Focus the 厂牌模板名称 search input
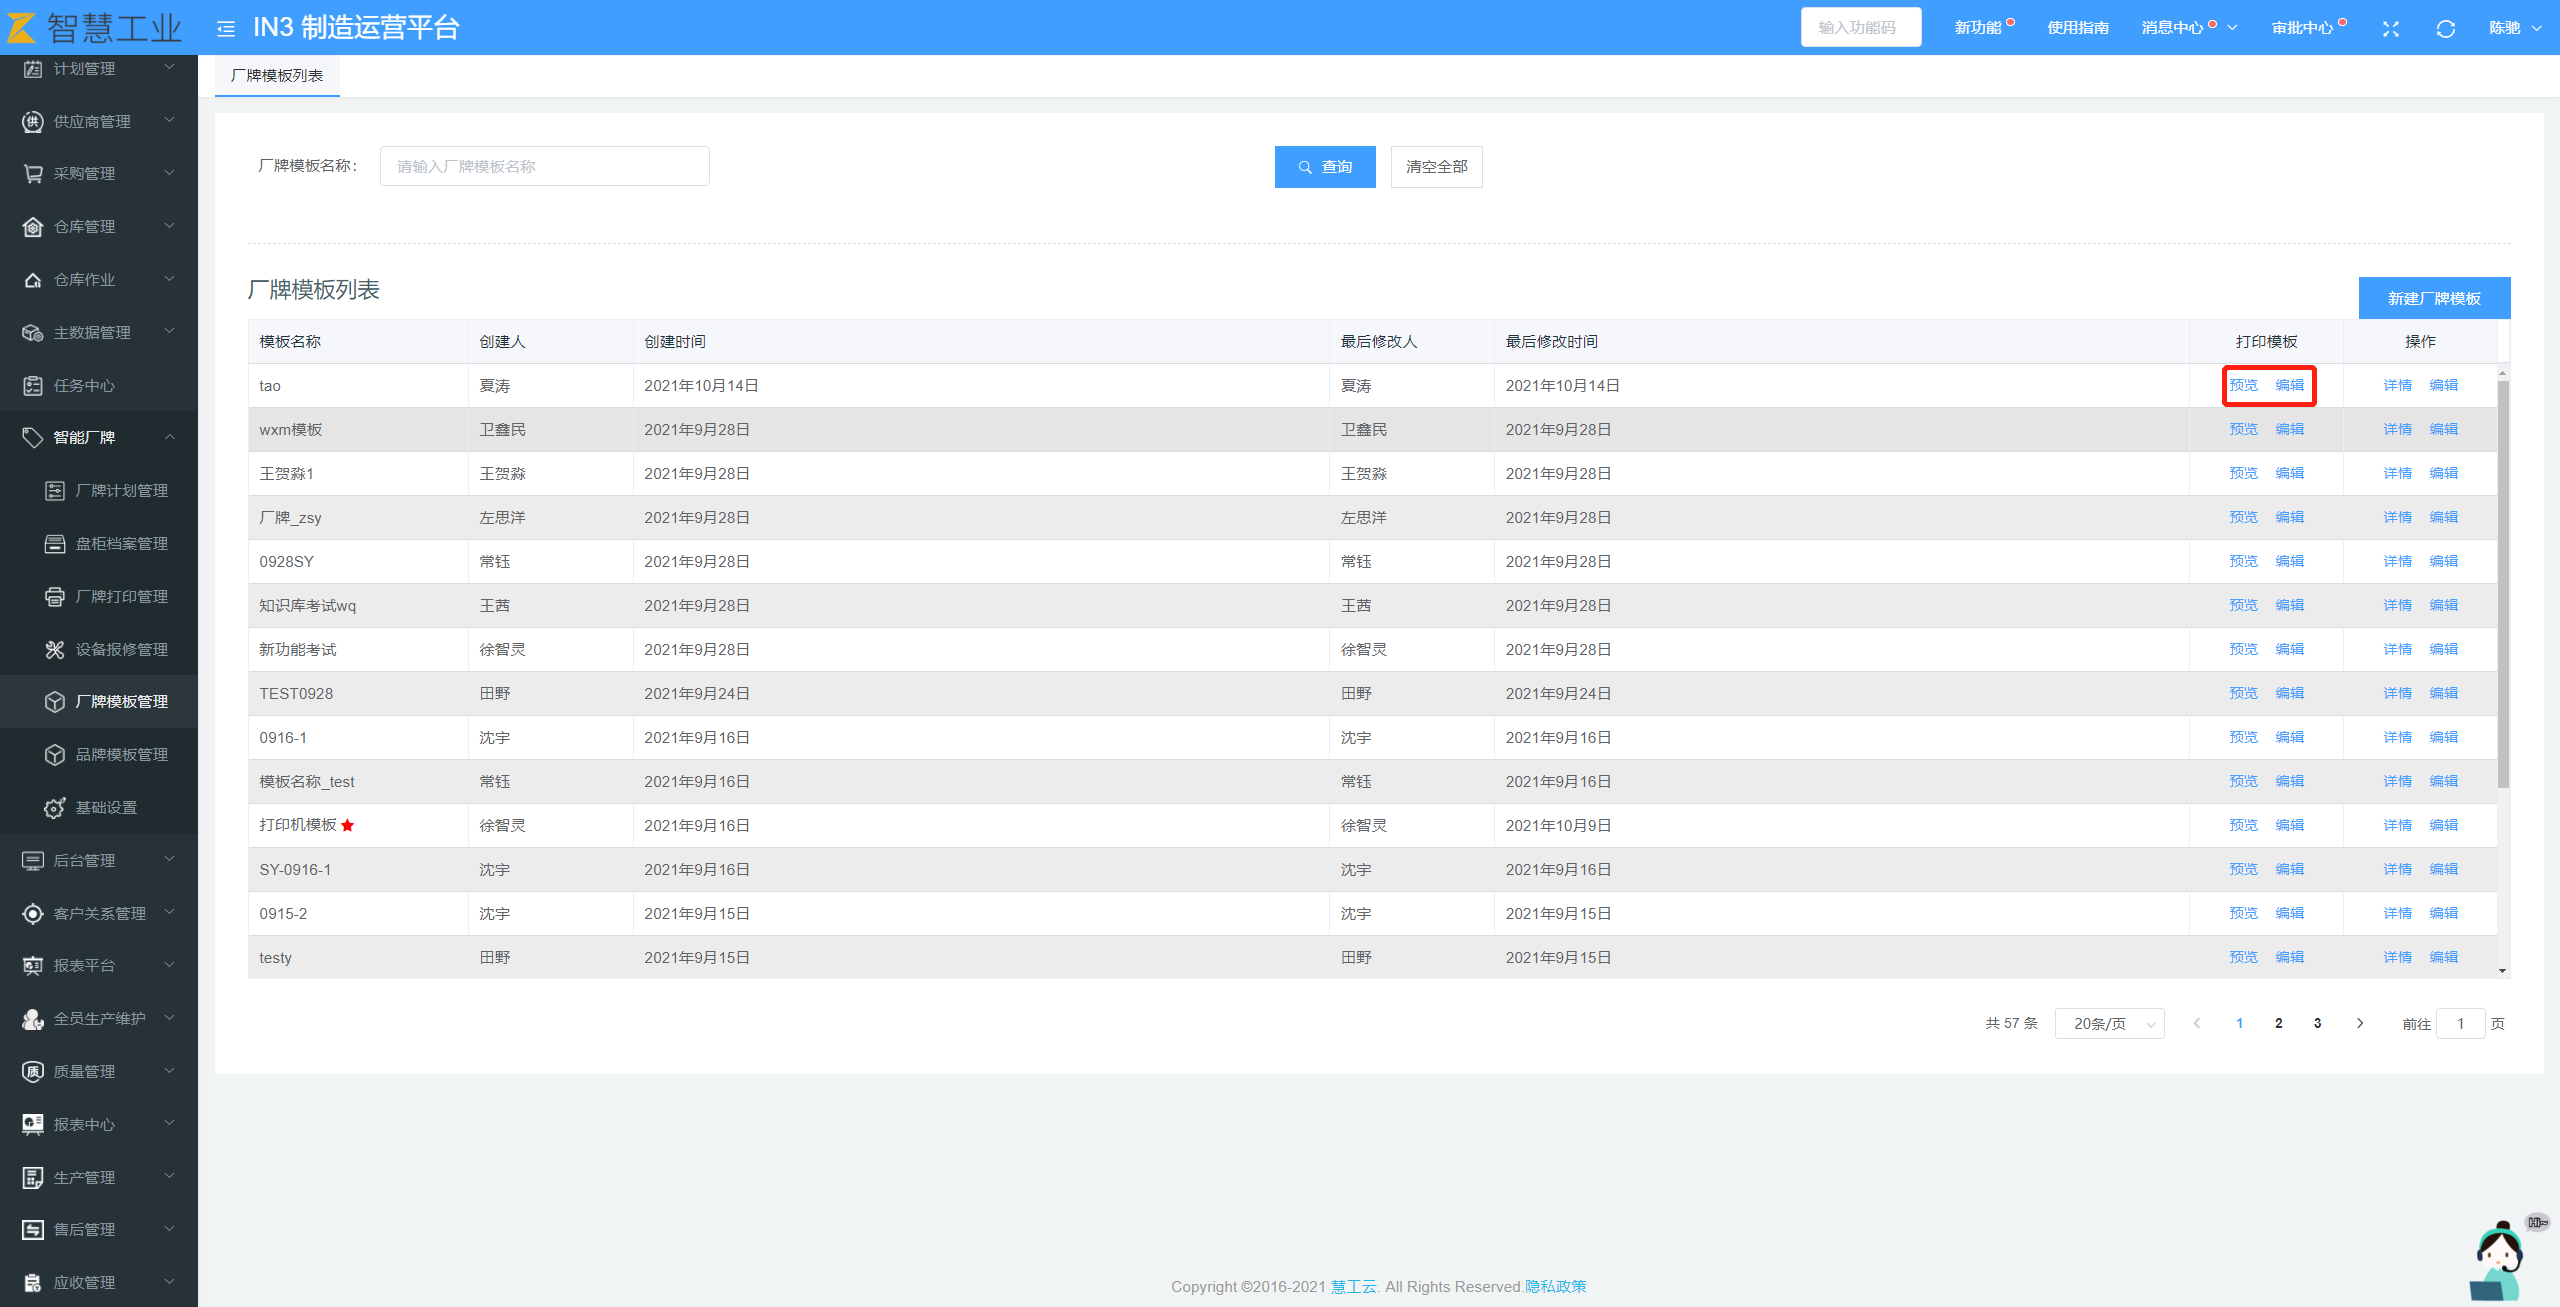Screen dimensions: 2560x1307 [x=544, y=167]
